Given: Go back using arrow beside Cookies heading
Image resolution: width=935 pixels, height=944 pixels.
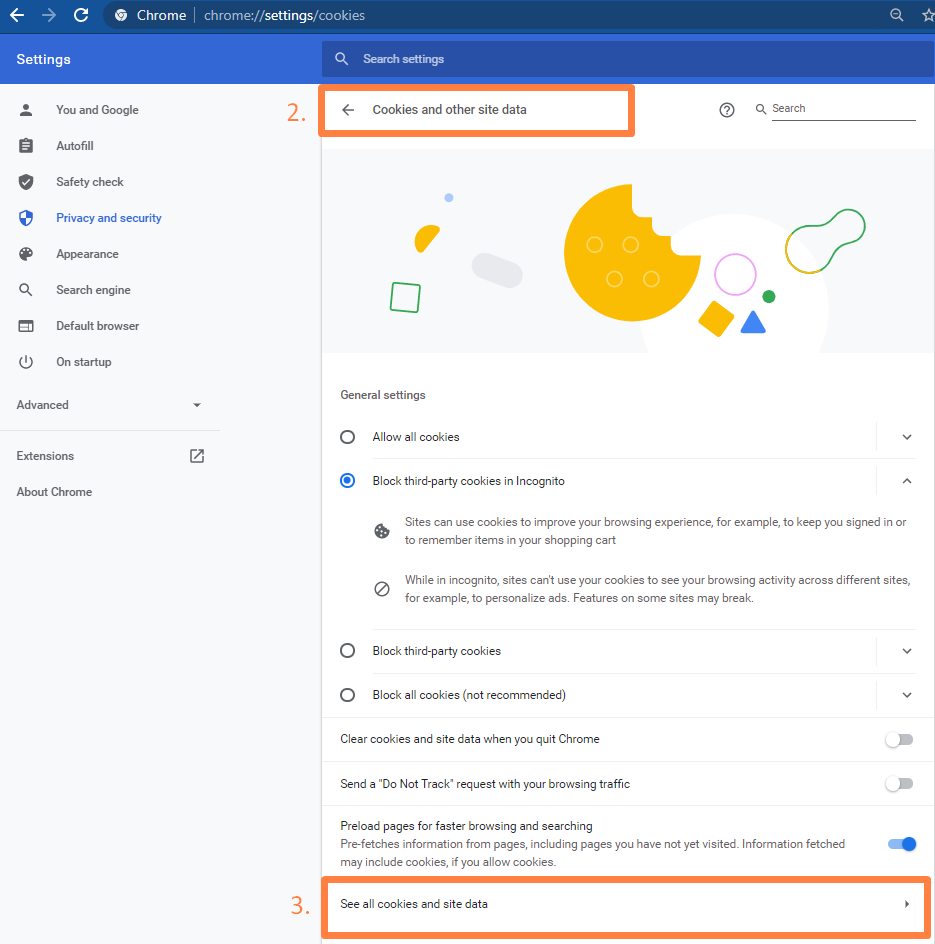Looking at the screenshot, I should (x=348, y=110).
